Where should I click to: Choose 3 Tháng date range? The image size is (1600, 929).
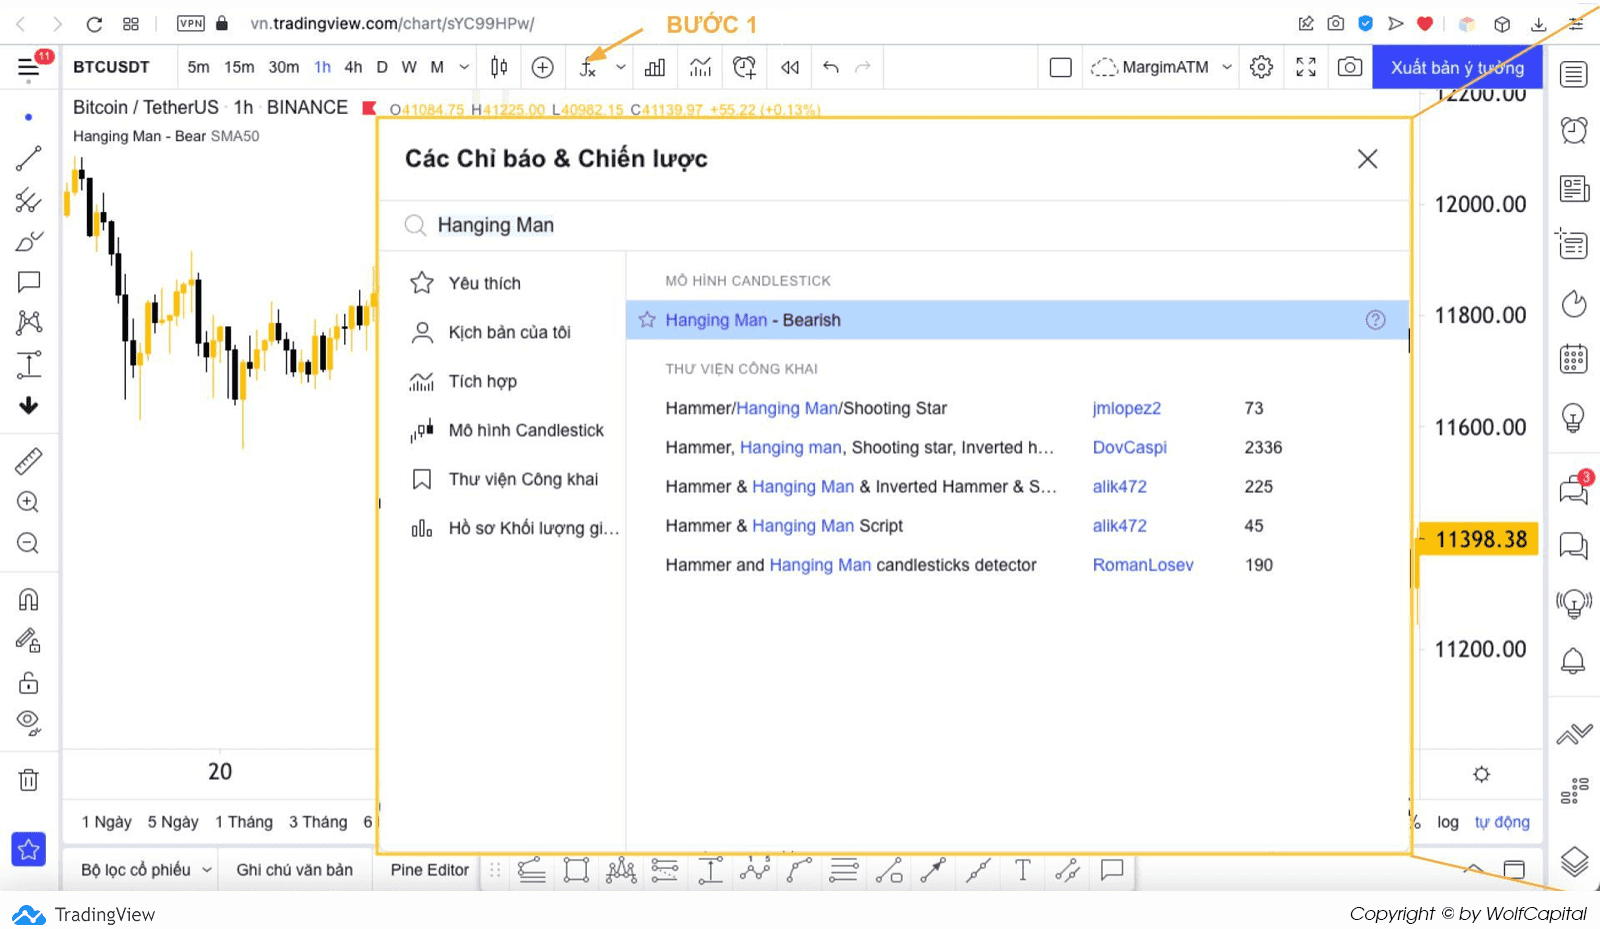pos(318,822)
